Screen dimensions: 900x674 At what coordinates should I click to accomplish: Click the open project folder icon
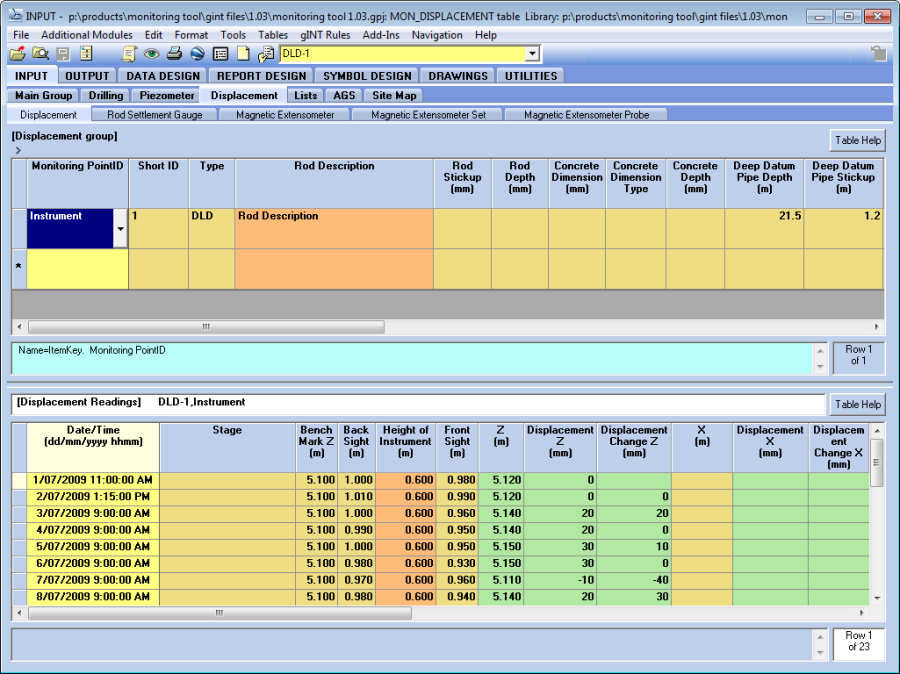click(17, 54)
